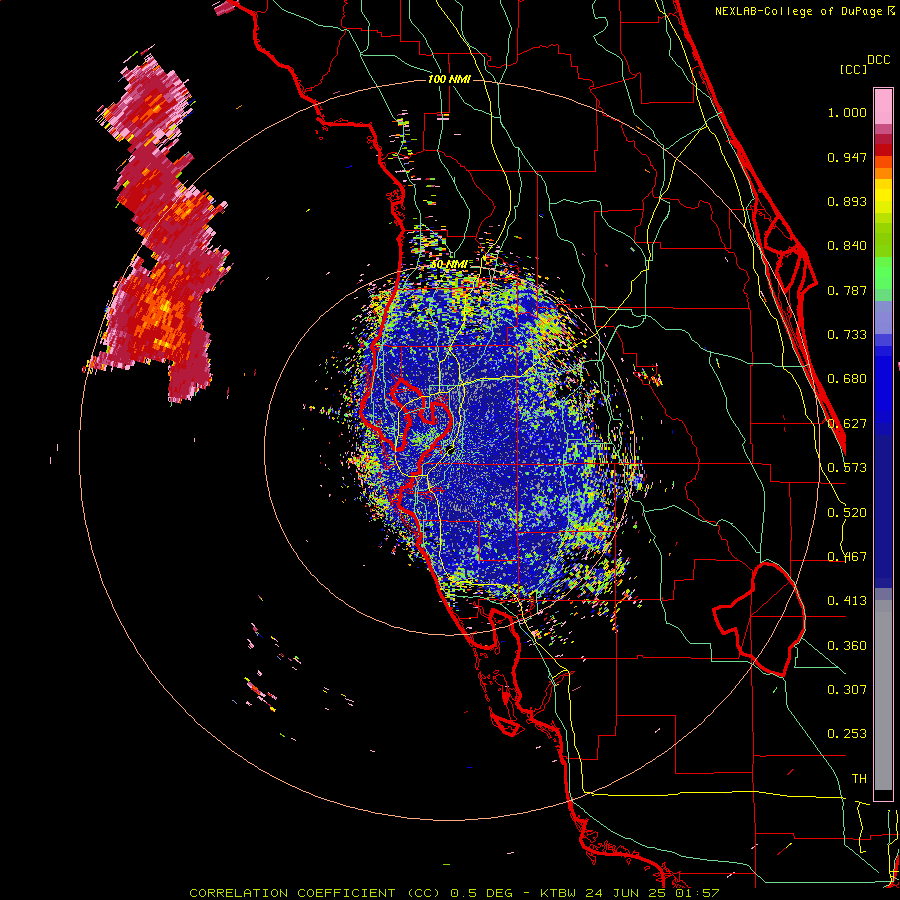Click the 0.680 scale value
This screenshot has height=900, width=900.
pos(847,379)
